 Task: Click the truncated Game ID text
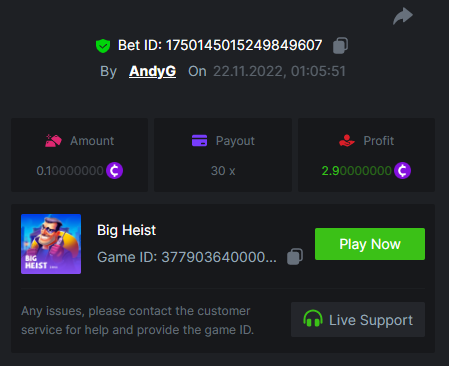[x=187, y=257]
